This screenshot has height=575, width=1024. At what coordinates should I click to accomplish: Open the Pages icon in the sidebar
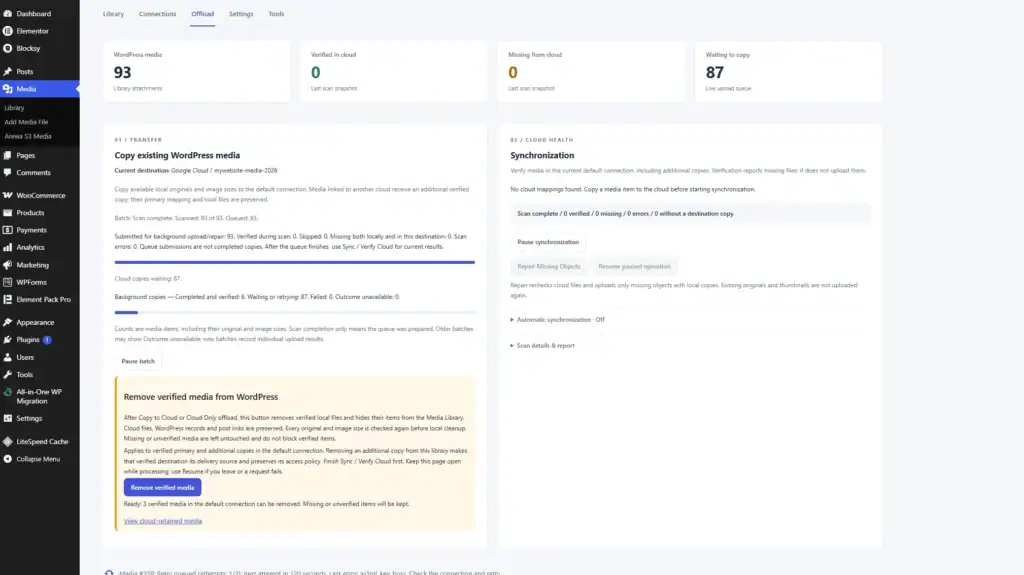[x=7, y=156]
